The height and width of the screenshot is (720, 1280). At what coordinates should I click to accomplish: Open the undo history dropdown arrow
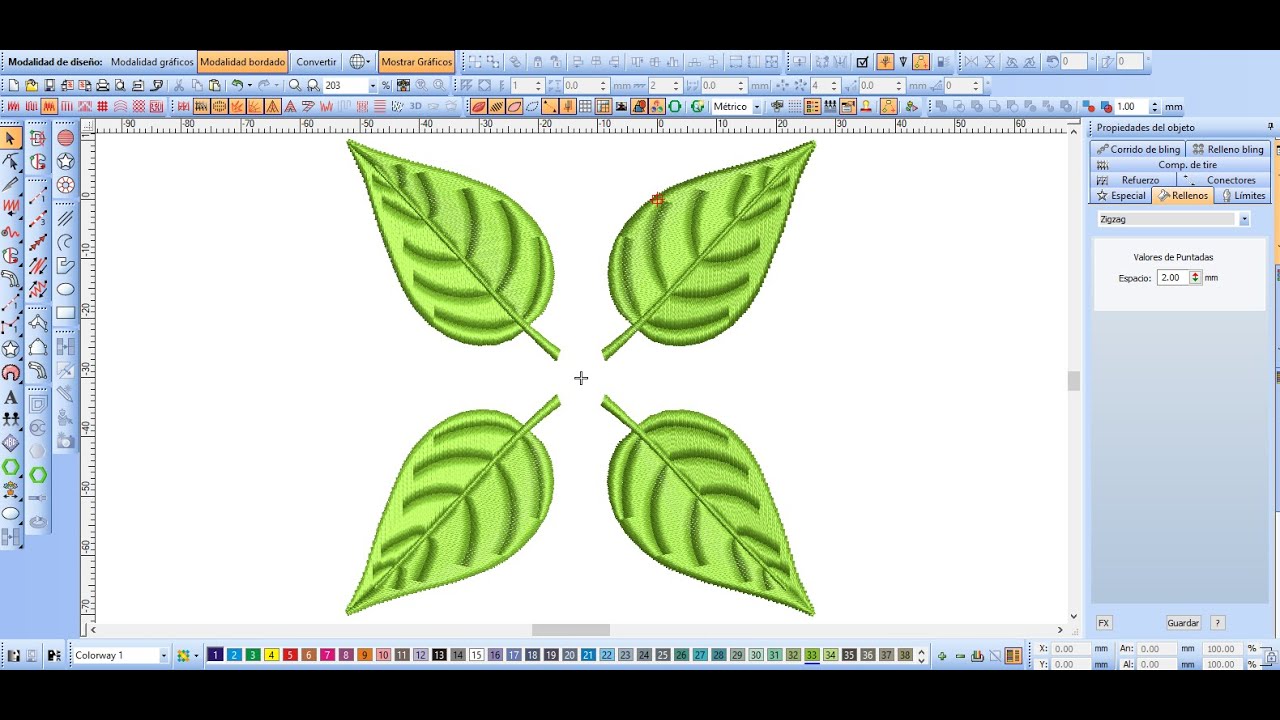click(249, 86)
